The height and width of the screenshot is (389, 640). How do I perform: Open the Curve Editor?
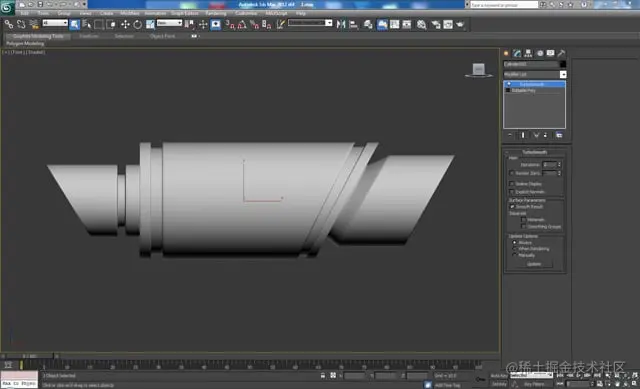(395, 24)
